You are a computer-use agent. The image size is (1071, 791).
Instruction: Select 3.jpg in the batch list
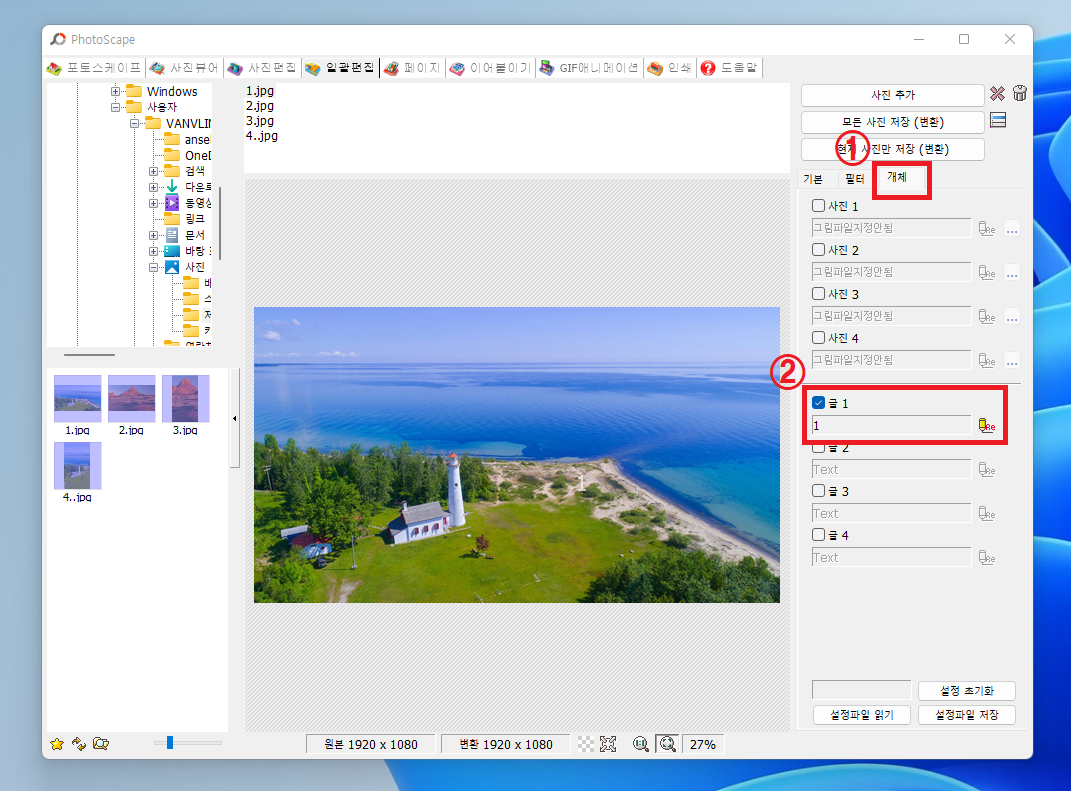point(260,121)
